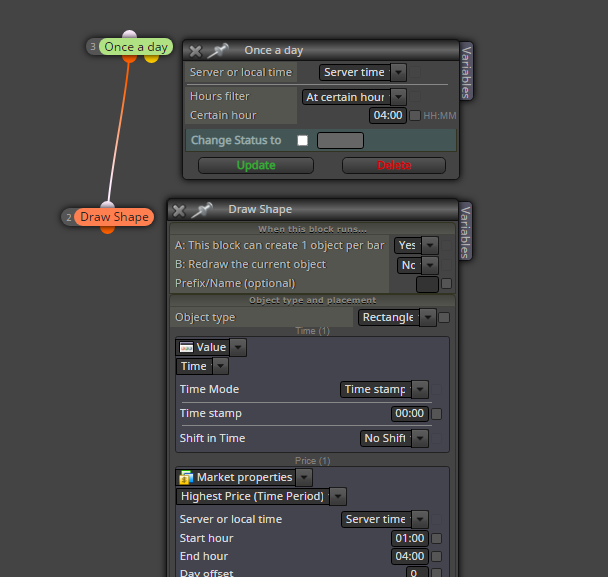Edit the End hour 04:00 field
Screen dimensions: 608x577
409,556
